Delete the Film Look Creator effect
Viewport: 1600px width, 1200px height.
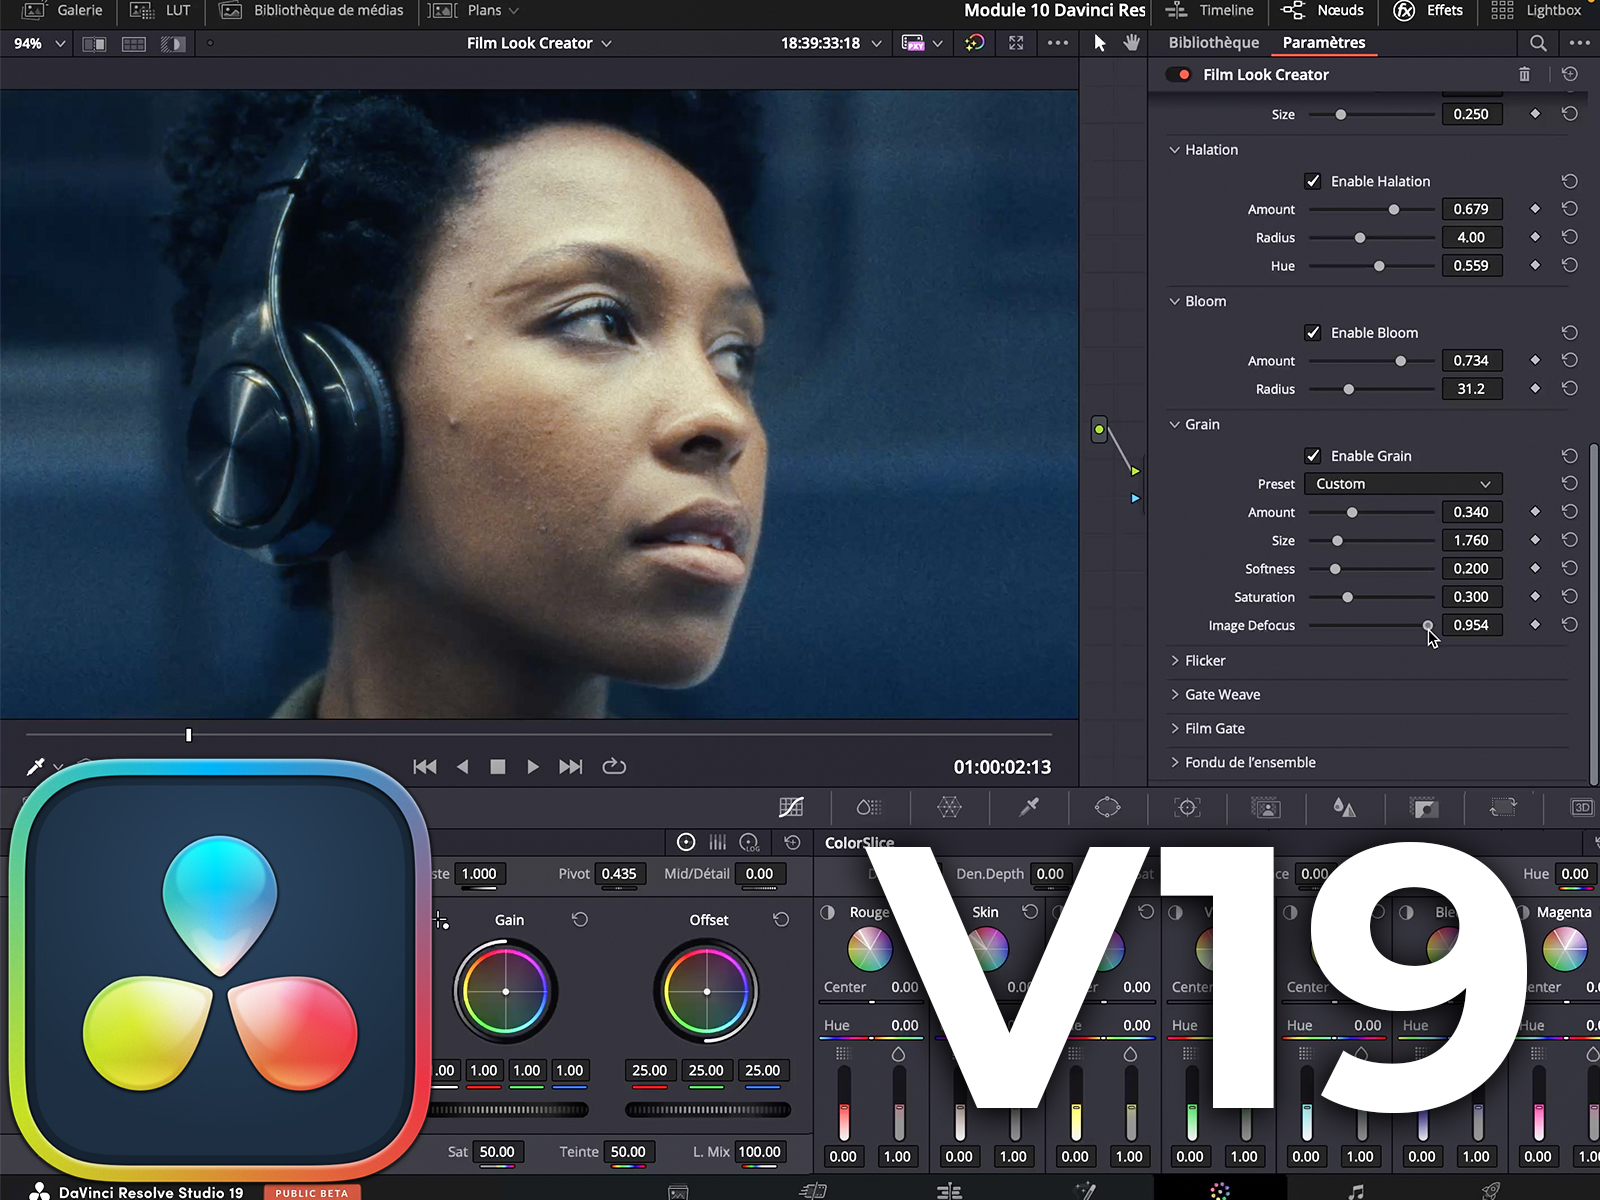[1524, 74]
